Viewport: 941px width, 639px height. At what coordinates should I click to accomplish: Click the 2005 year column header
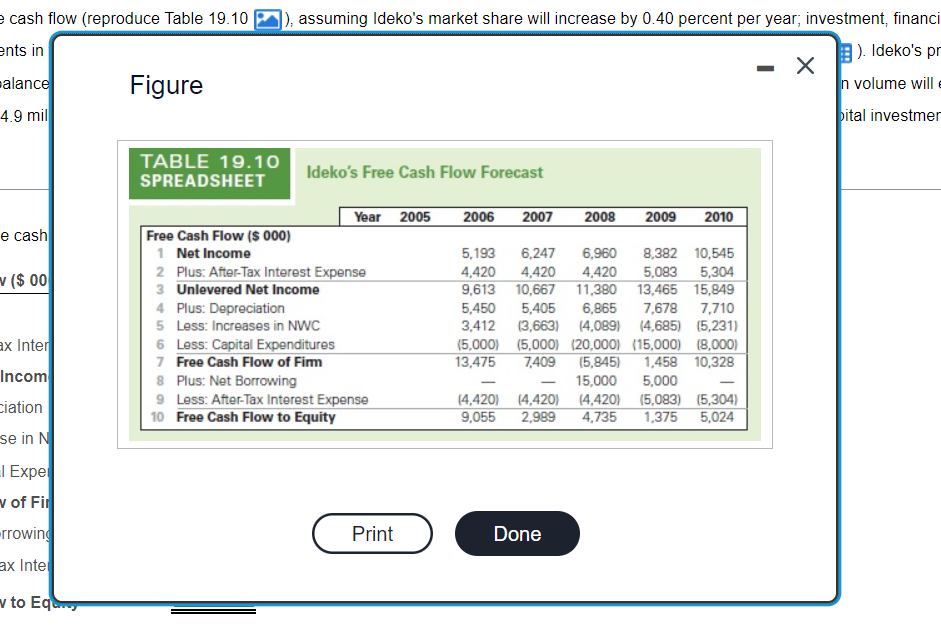pyautogui.click(x=415, y=217)
